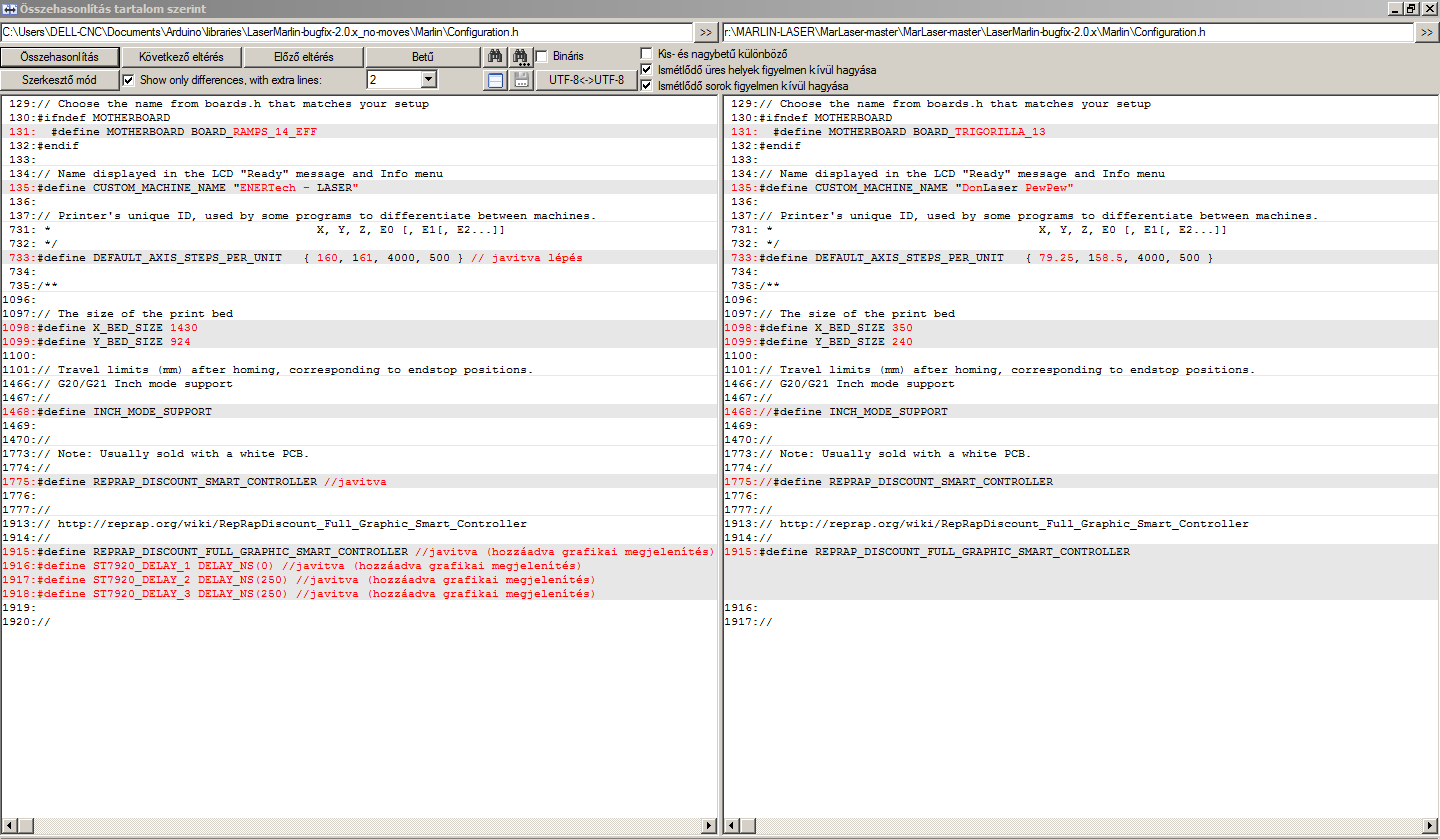Click line '#define X_BED_SIZE 350'
This screenshot has width=1440, height=839.
(x=1081, y=327)
